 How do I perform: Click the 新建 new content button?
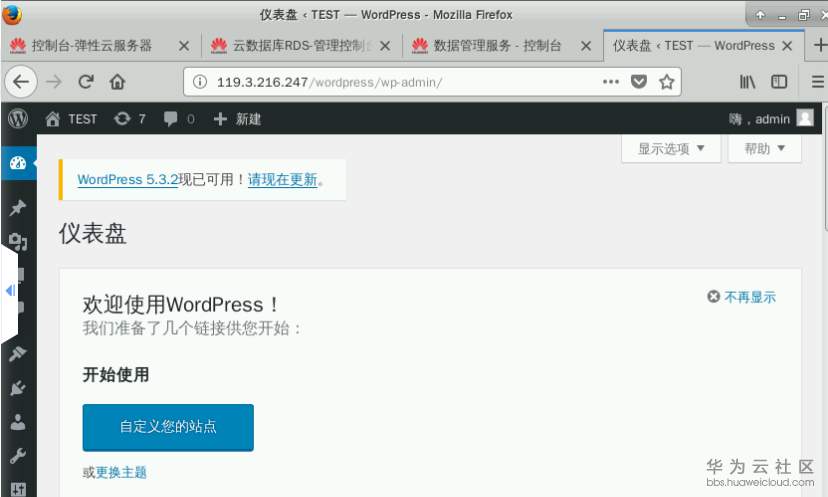pos(237,119)
